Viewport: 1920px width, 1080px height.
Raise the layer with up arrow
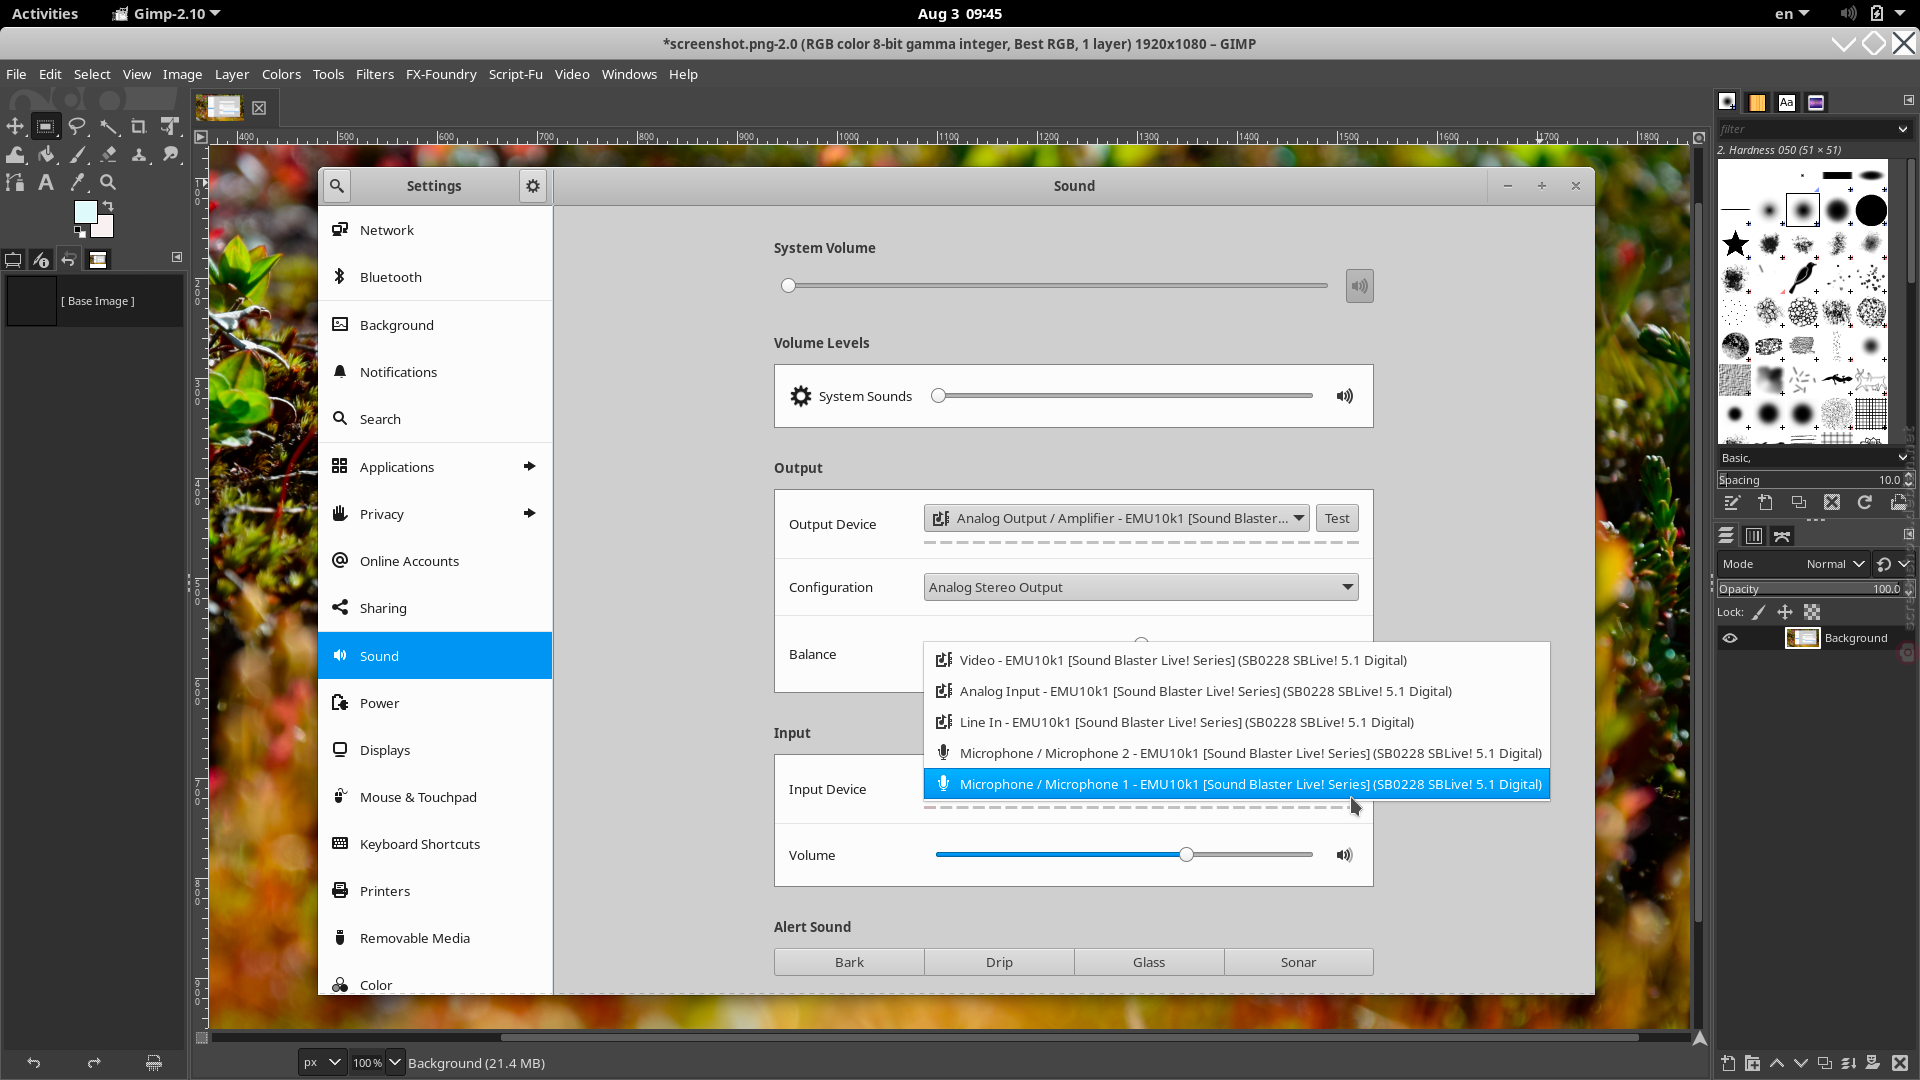point(1777,1063)
